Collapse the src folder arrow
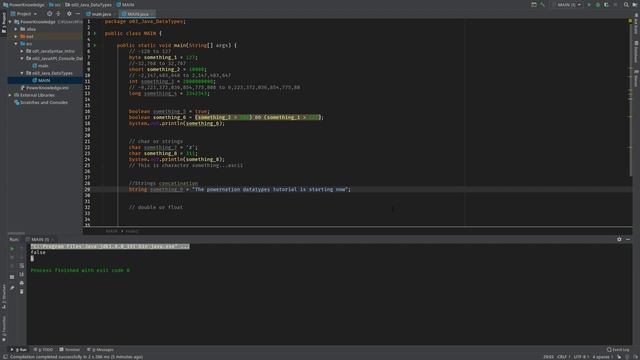Image resolution: width=640 pixels, height=360 pixels. (x=16, y=44)
